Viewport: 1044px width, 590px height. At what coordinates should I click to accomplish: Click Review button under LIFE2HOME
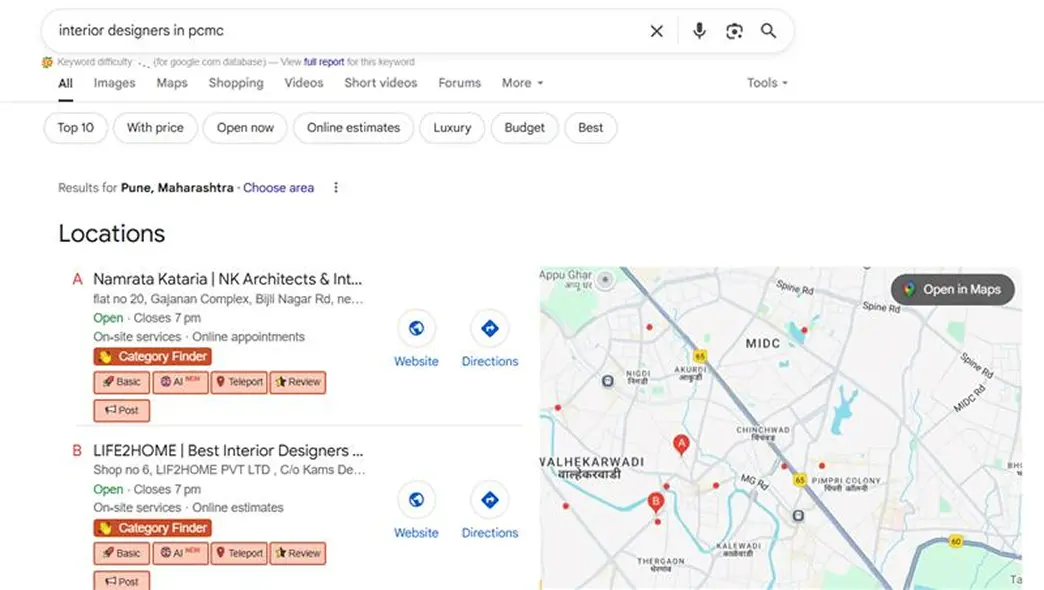[298, 553]
